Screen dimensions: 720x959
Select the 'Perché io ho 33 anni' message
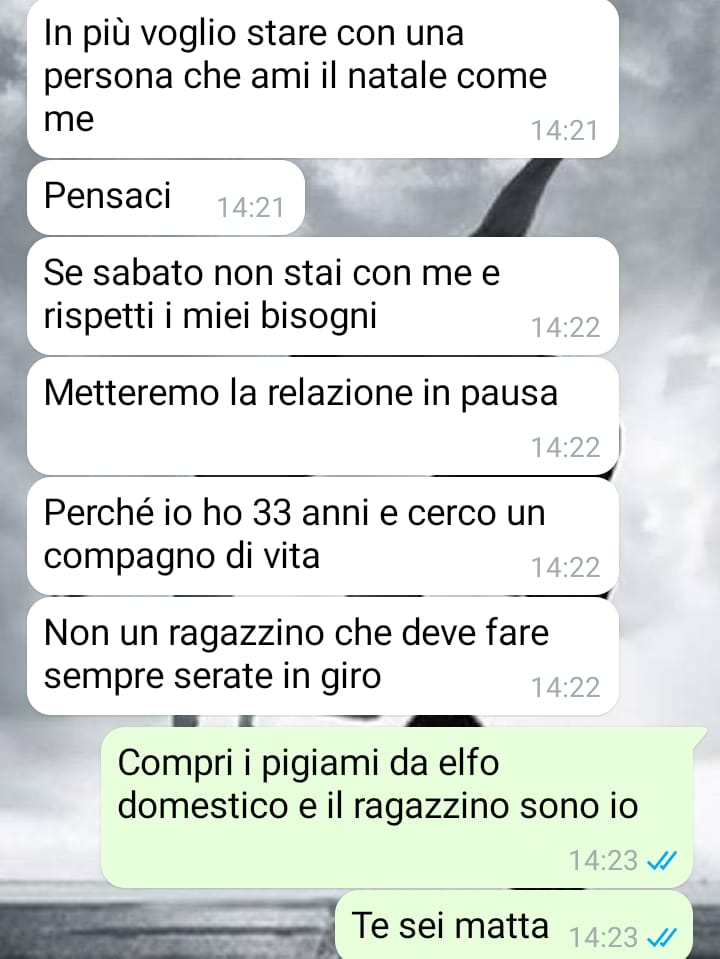click(322, 536)
